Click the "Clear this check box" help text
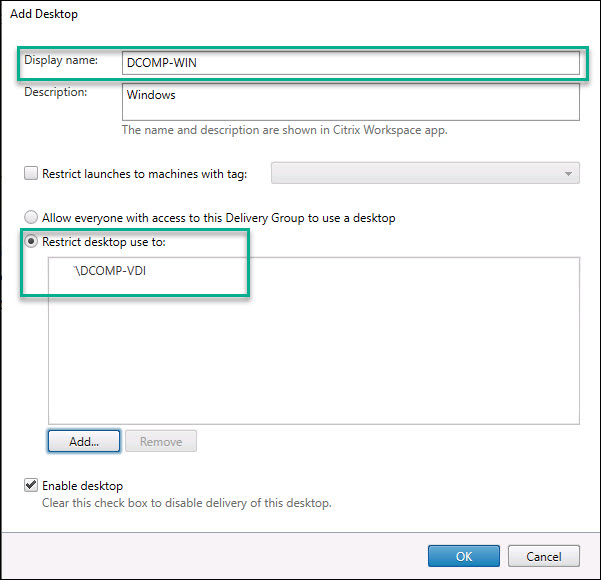The image size is (601, 580). 186,503
